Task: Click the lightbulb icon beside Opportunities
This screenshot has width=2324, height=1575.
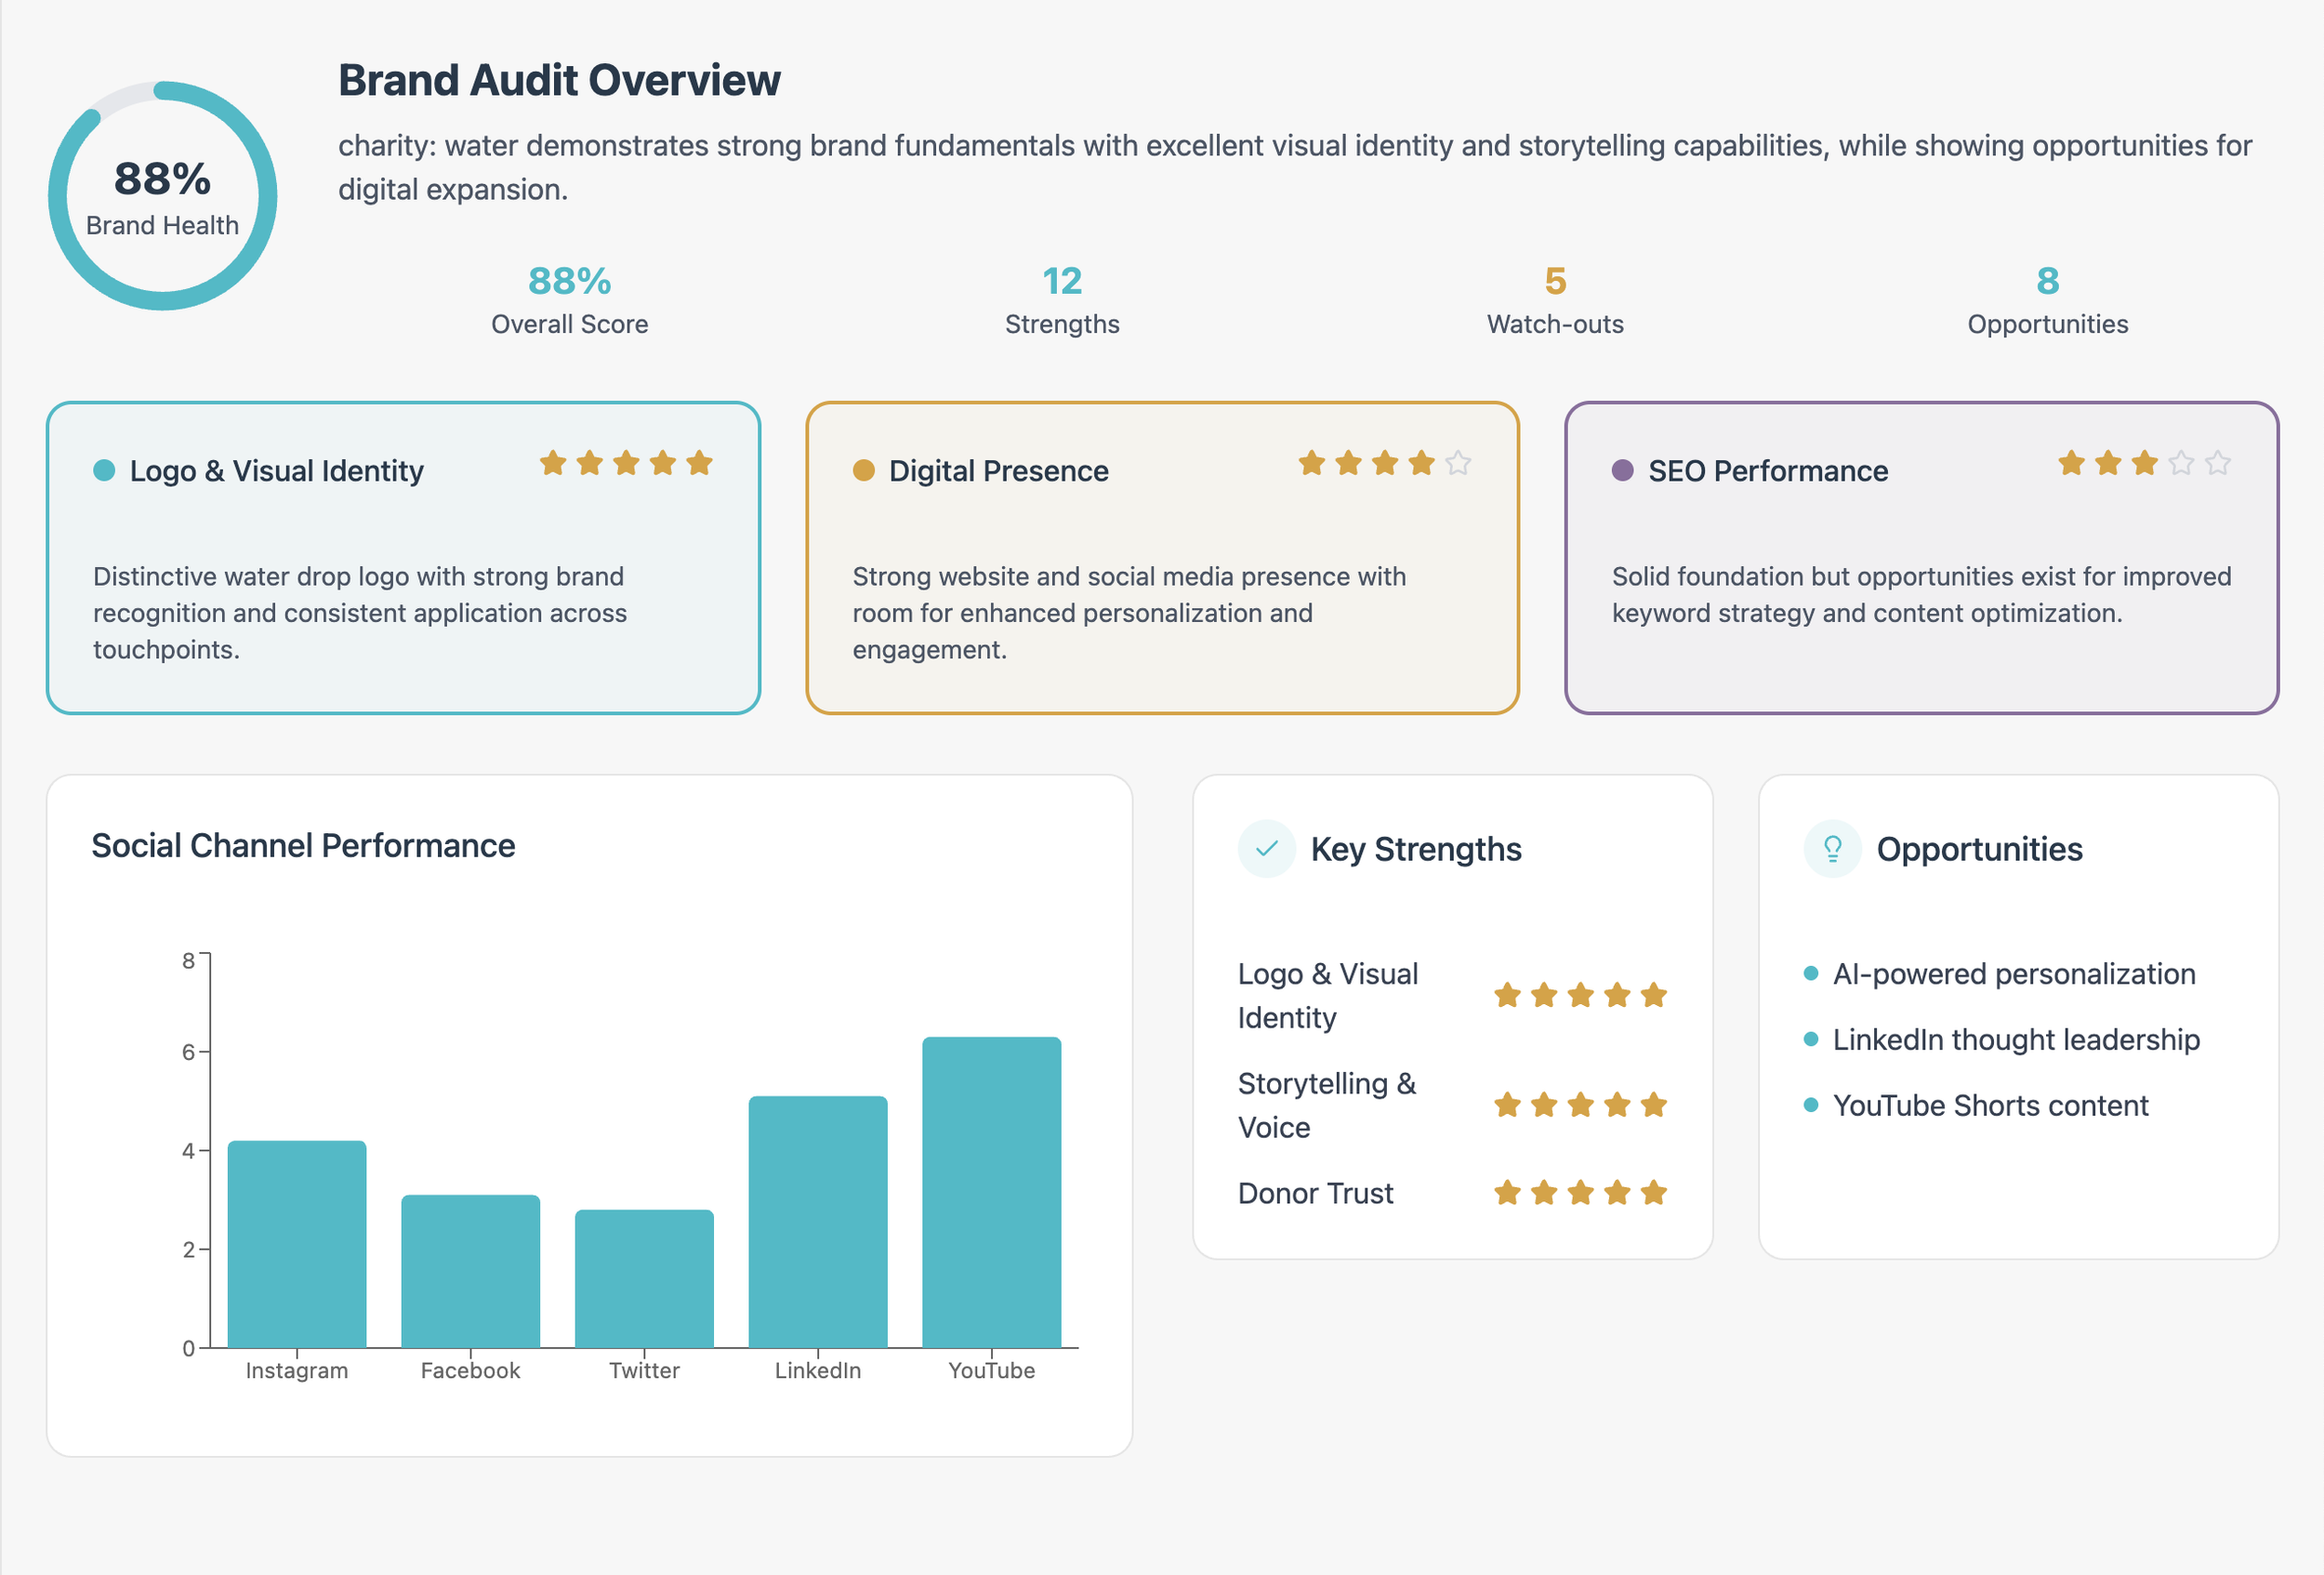Action: 1832,849
